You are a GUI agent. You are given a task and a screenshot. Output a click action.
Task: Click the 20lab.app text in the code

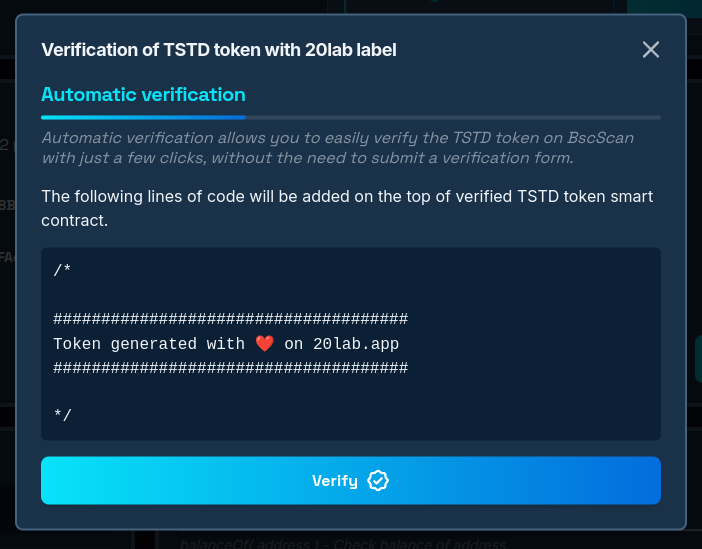(x=356, y=344)
